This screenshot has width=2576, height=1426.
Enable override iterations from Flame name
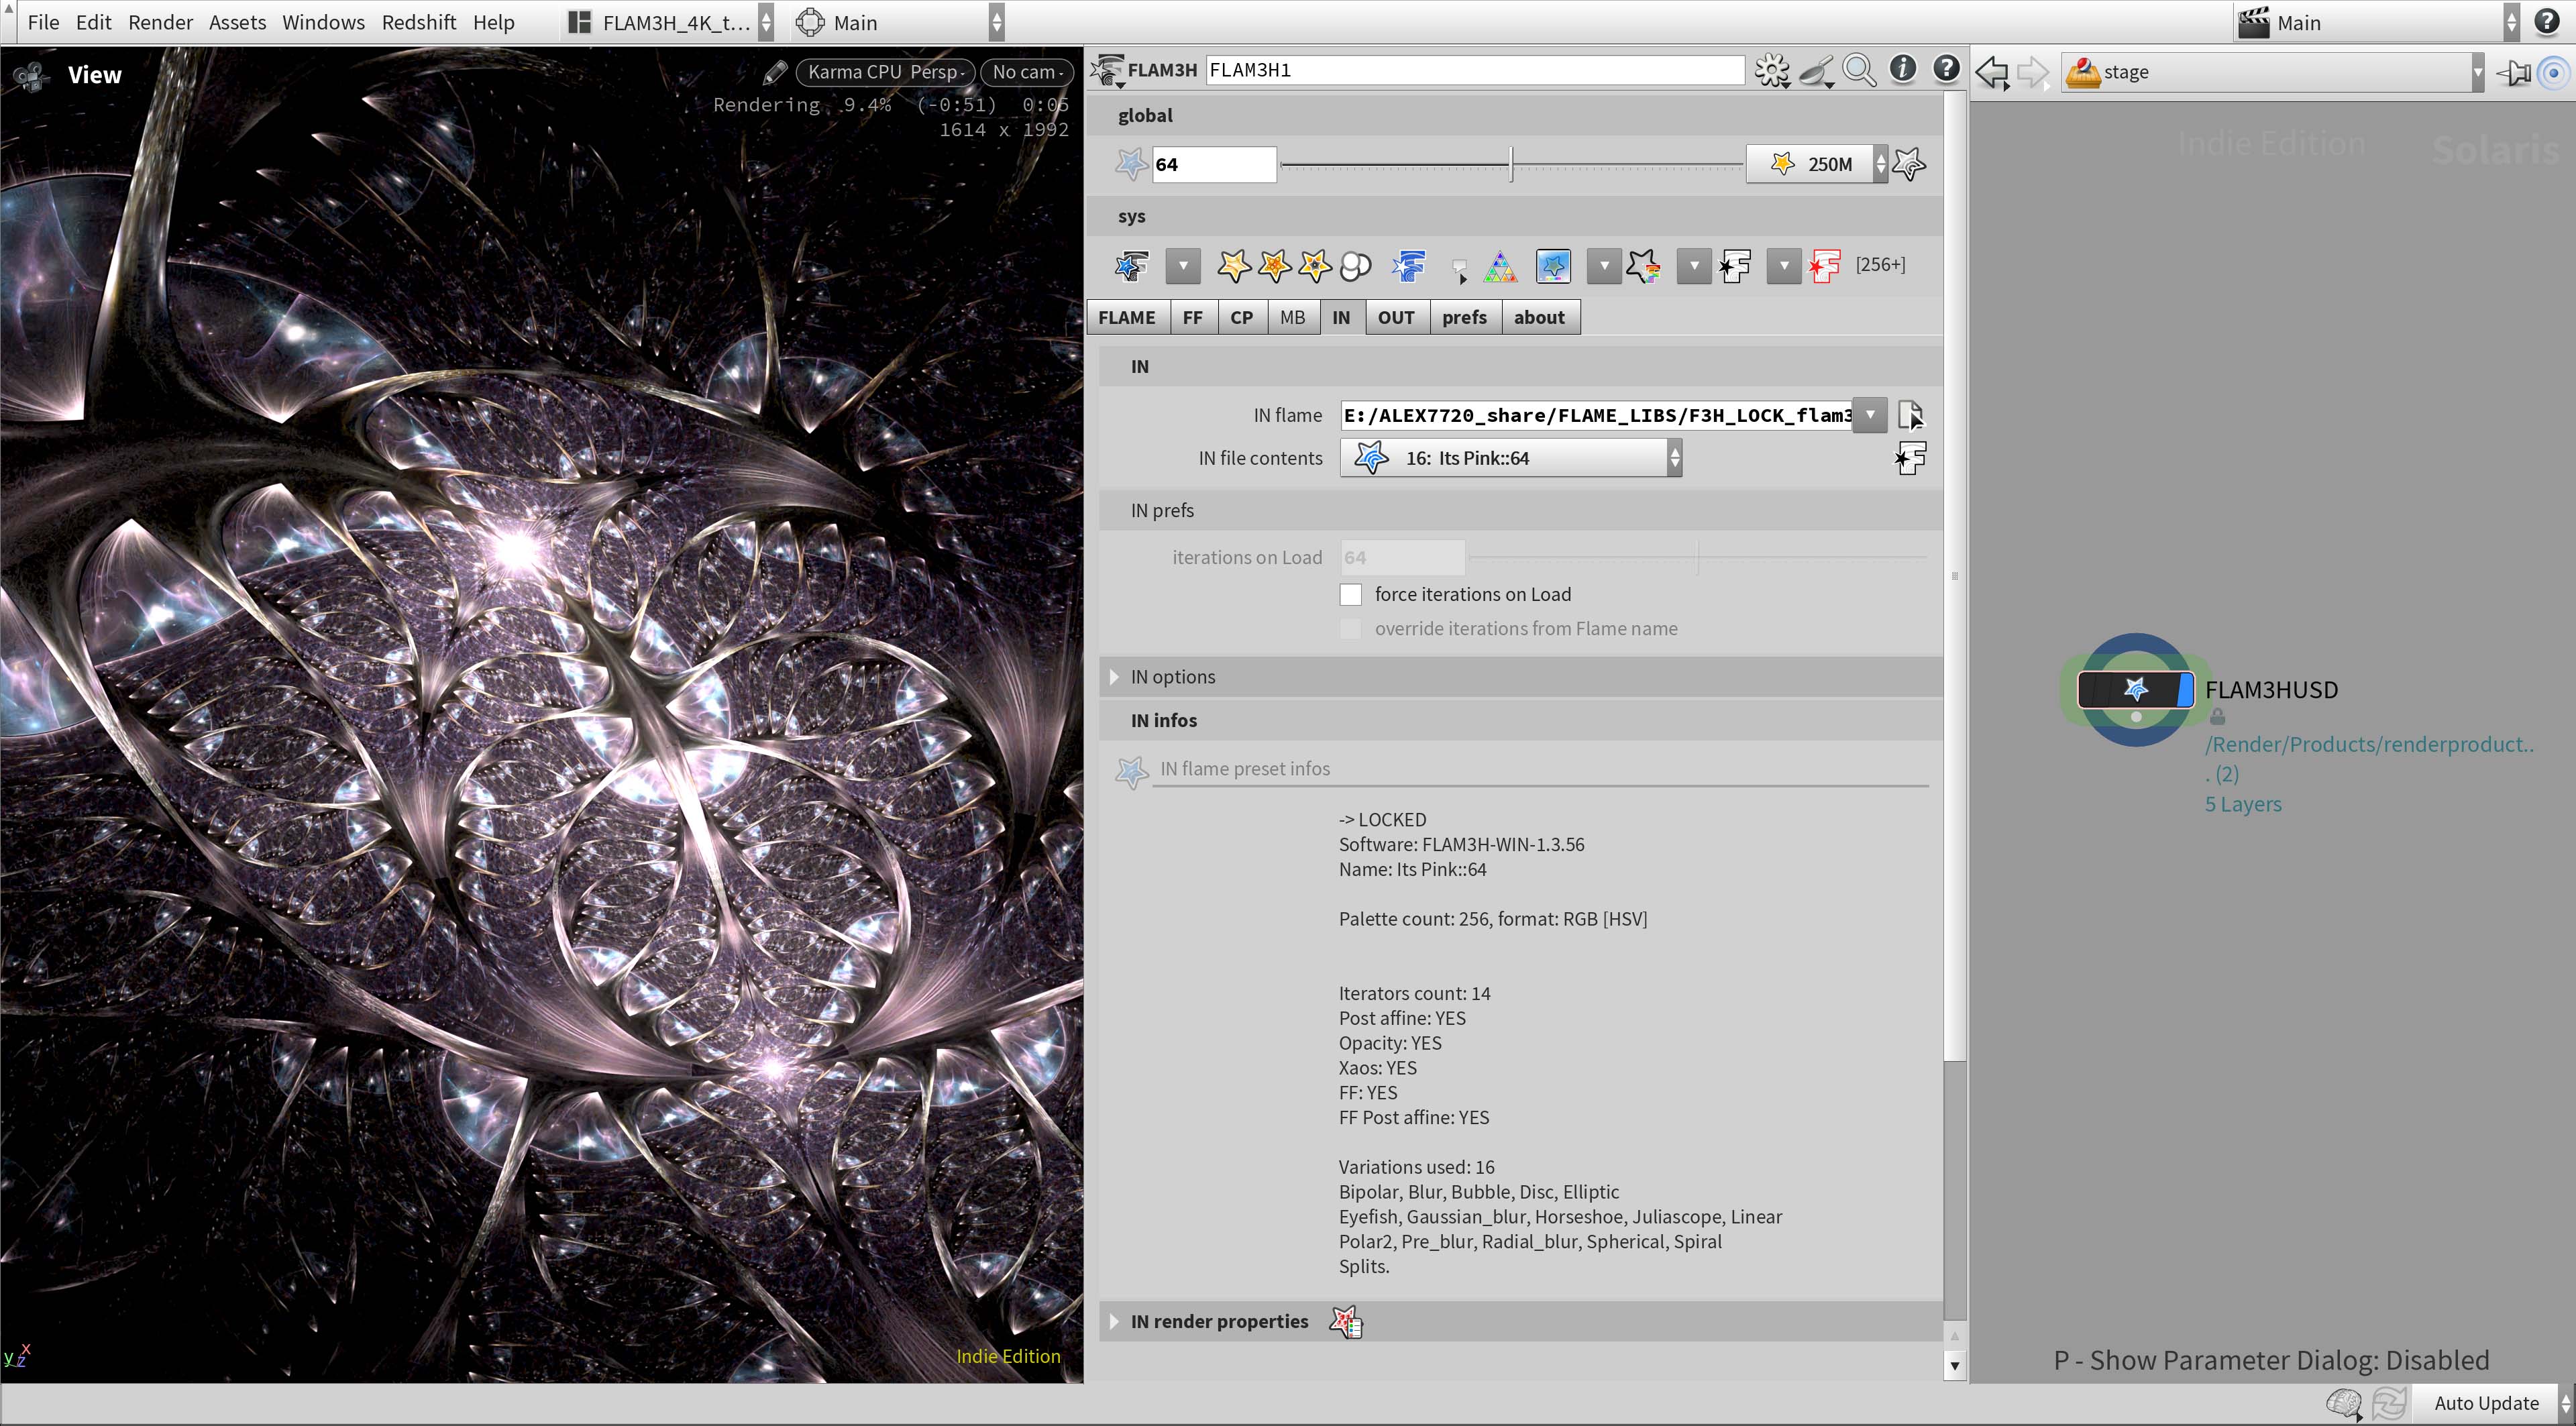pos(1351,628)
